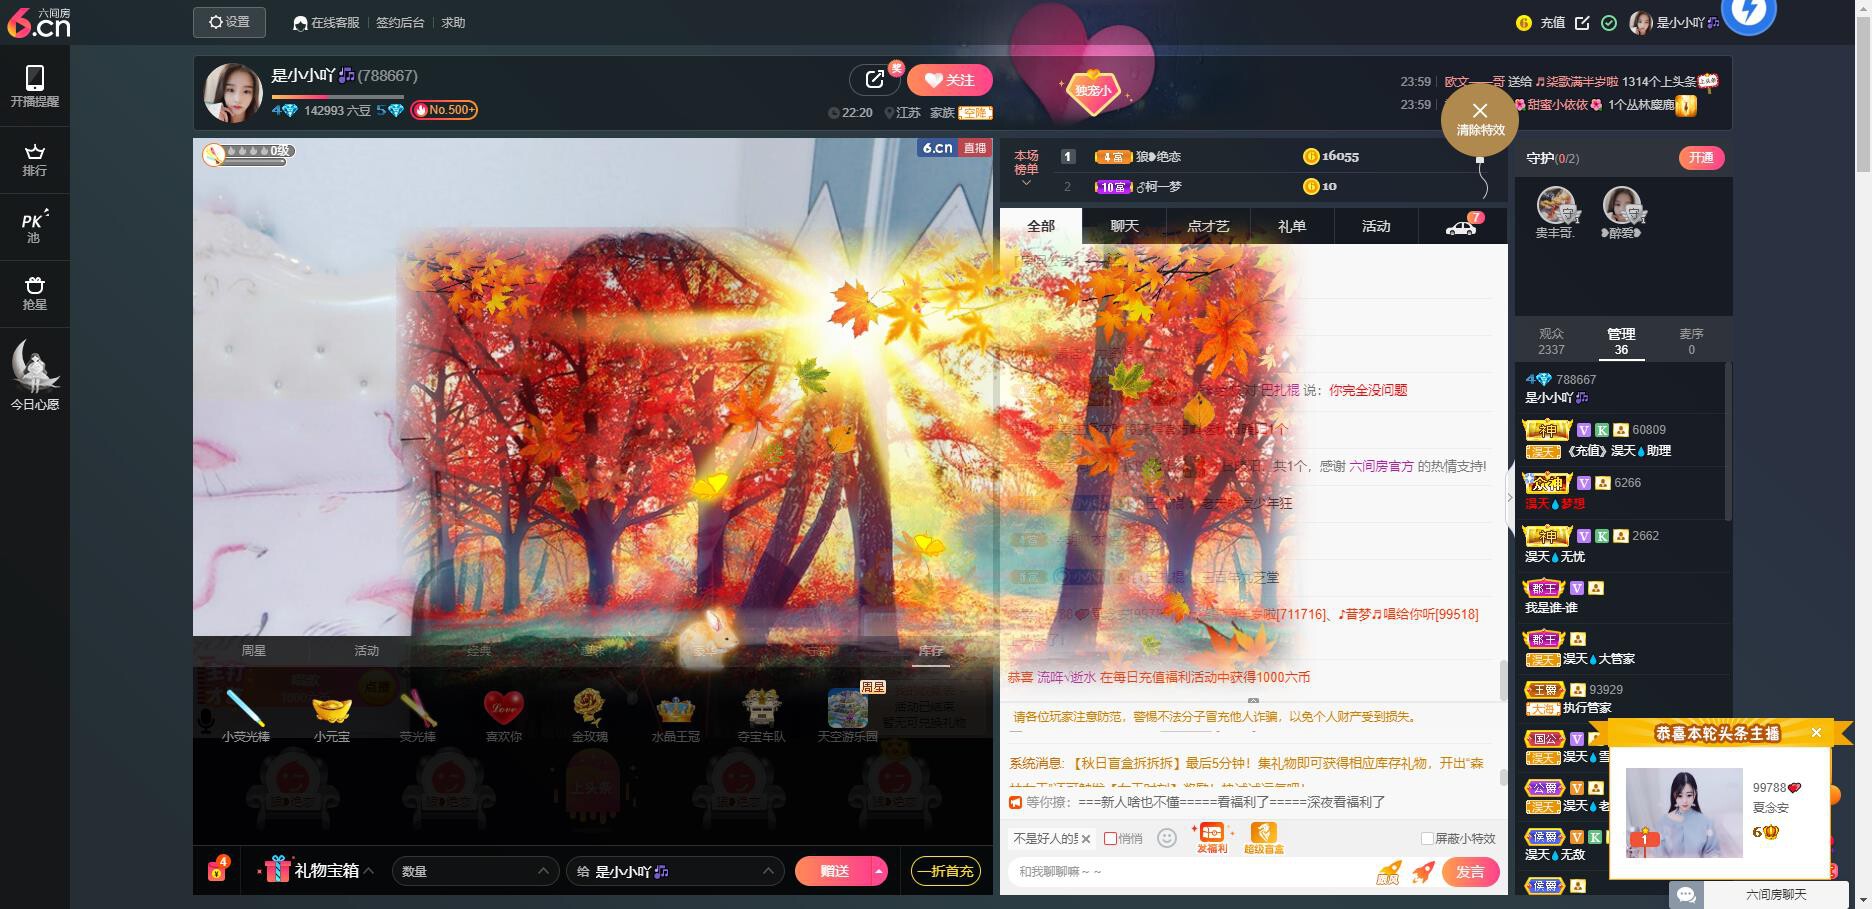Select the 库存 gift category tab

tap(930, 651)
